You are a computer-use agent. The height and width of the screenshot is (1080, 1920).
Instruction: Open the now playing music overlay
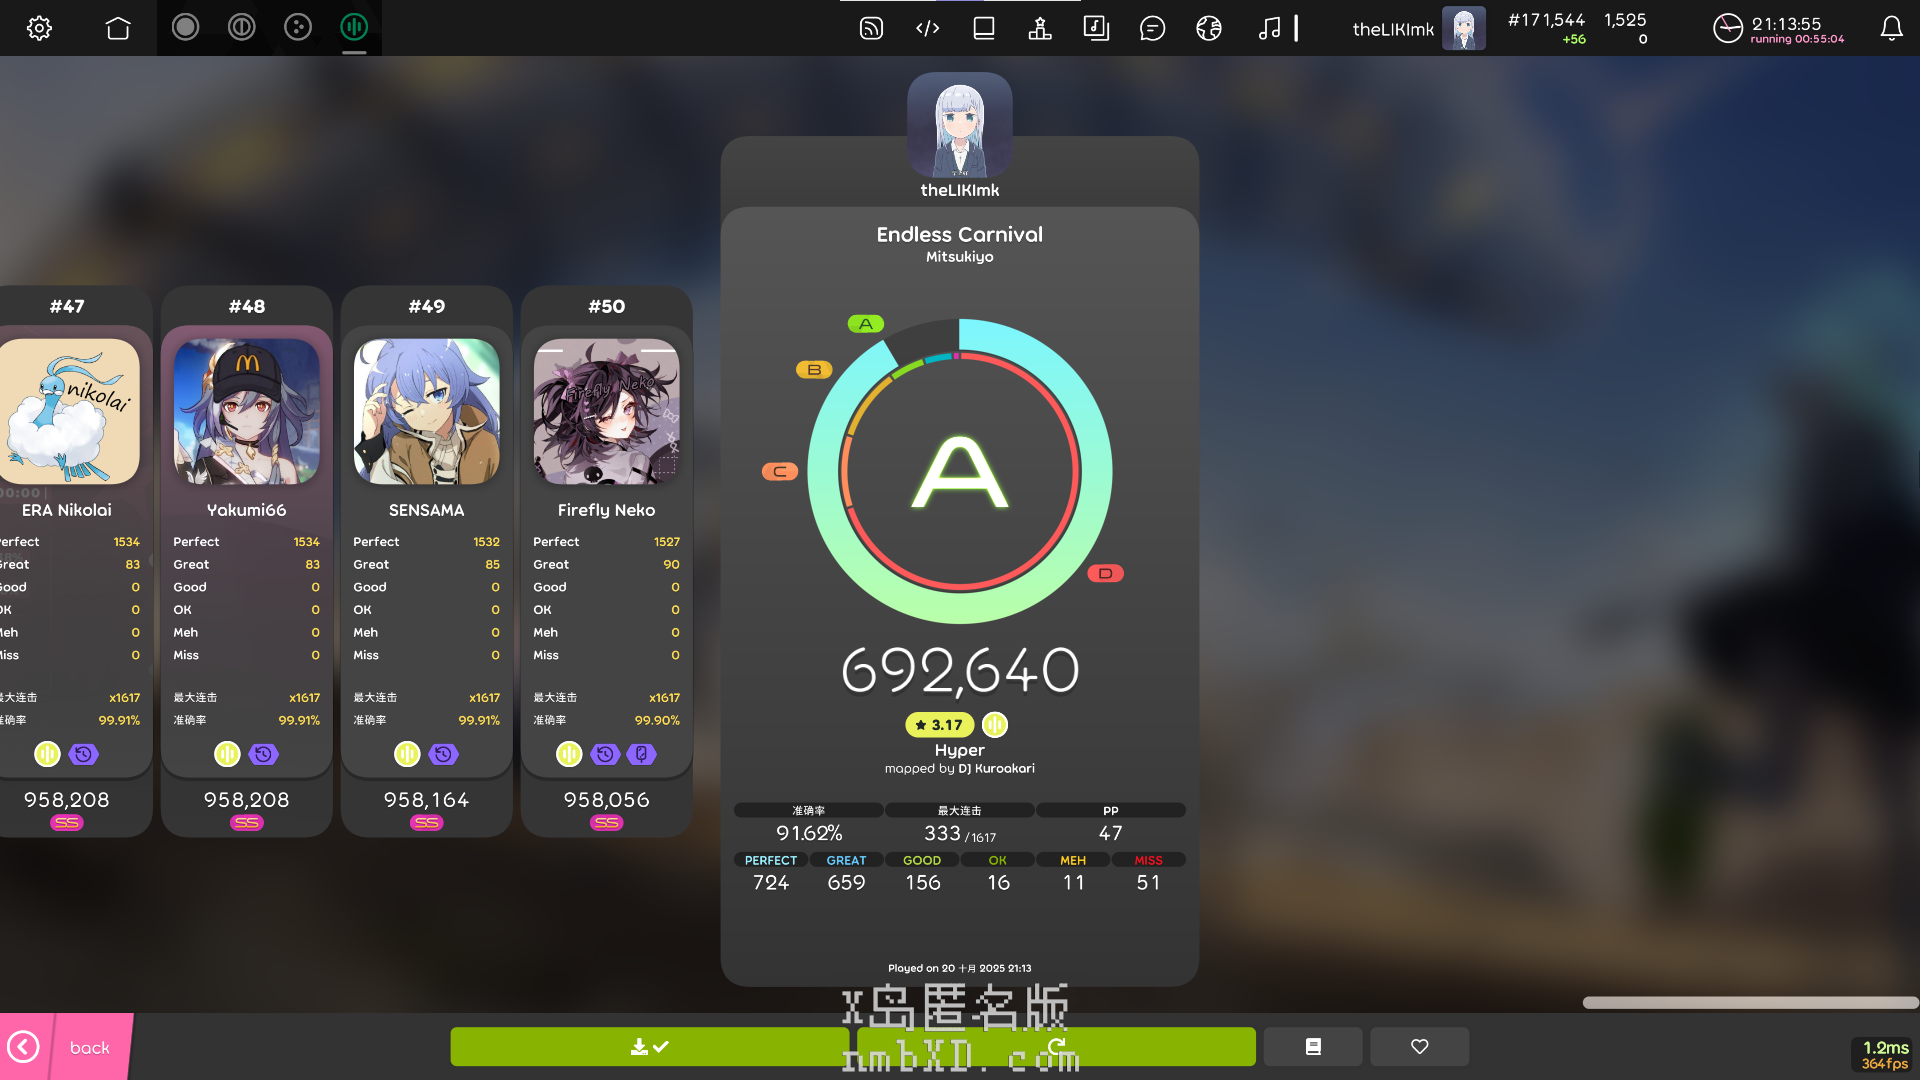[1269, 28]
